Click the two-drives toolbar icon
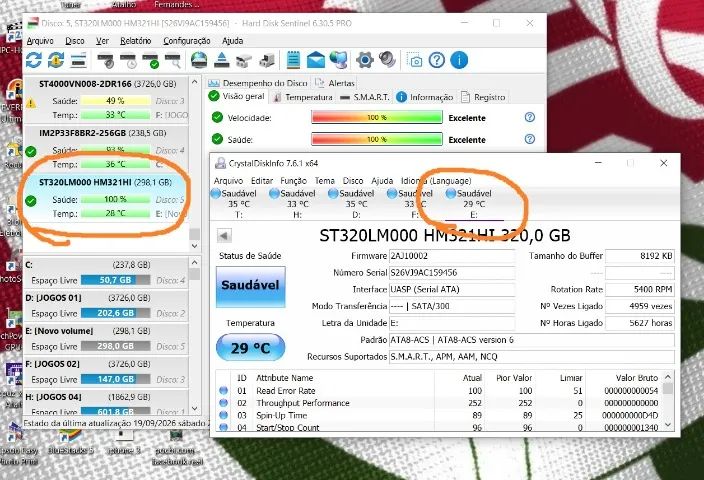The height and width of the screenshot is (480, 704). 244,60
